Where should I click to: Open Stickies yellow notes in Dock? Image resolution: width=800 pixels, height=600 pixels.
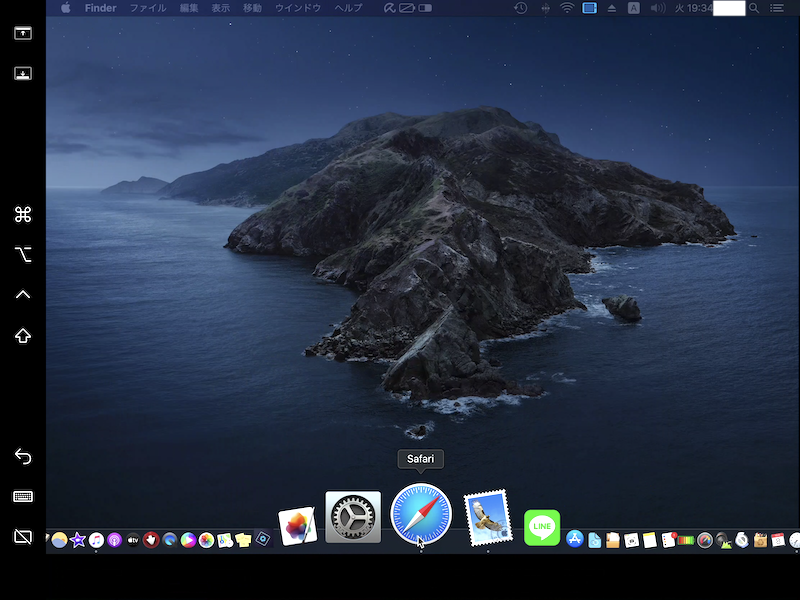point(243,540)
